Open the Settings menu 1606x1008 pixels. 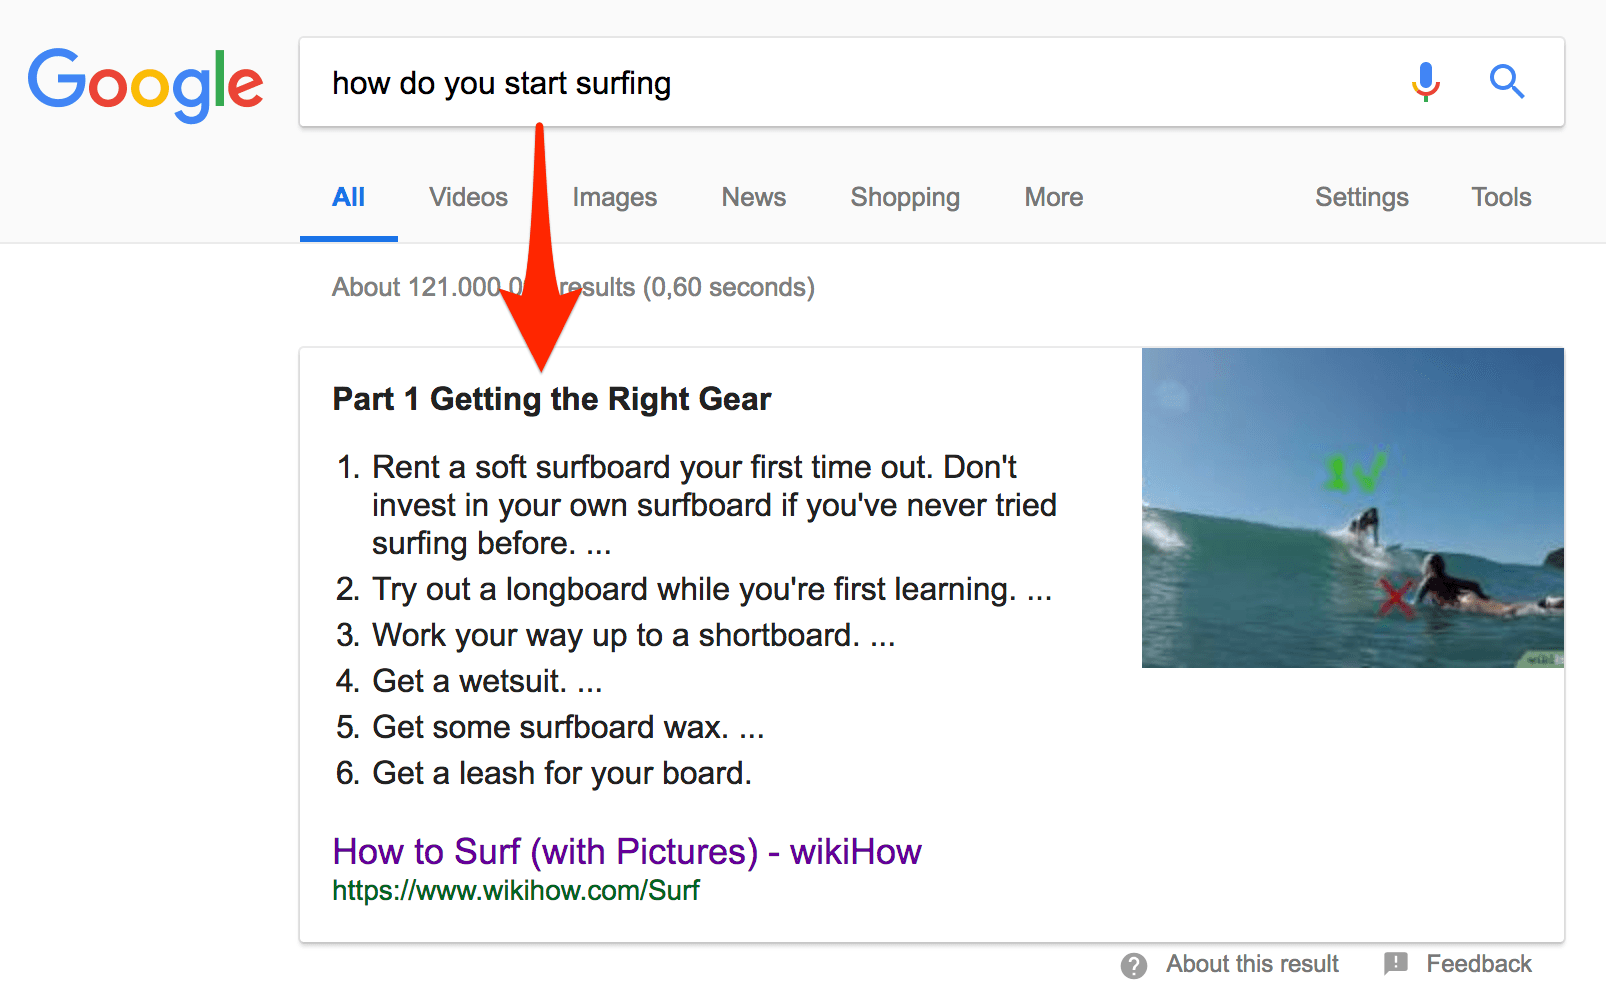coord(1361,198)
